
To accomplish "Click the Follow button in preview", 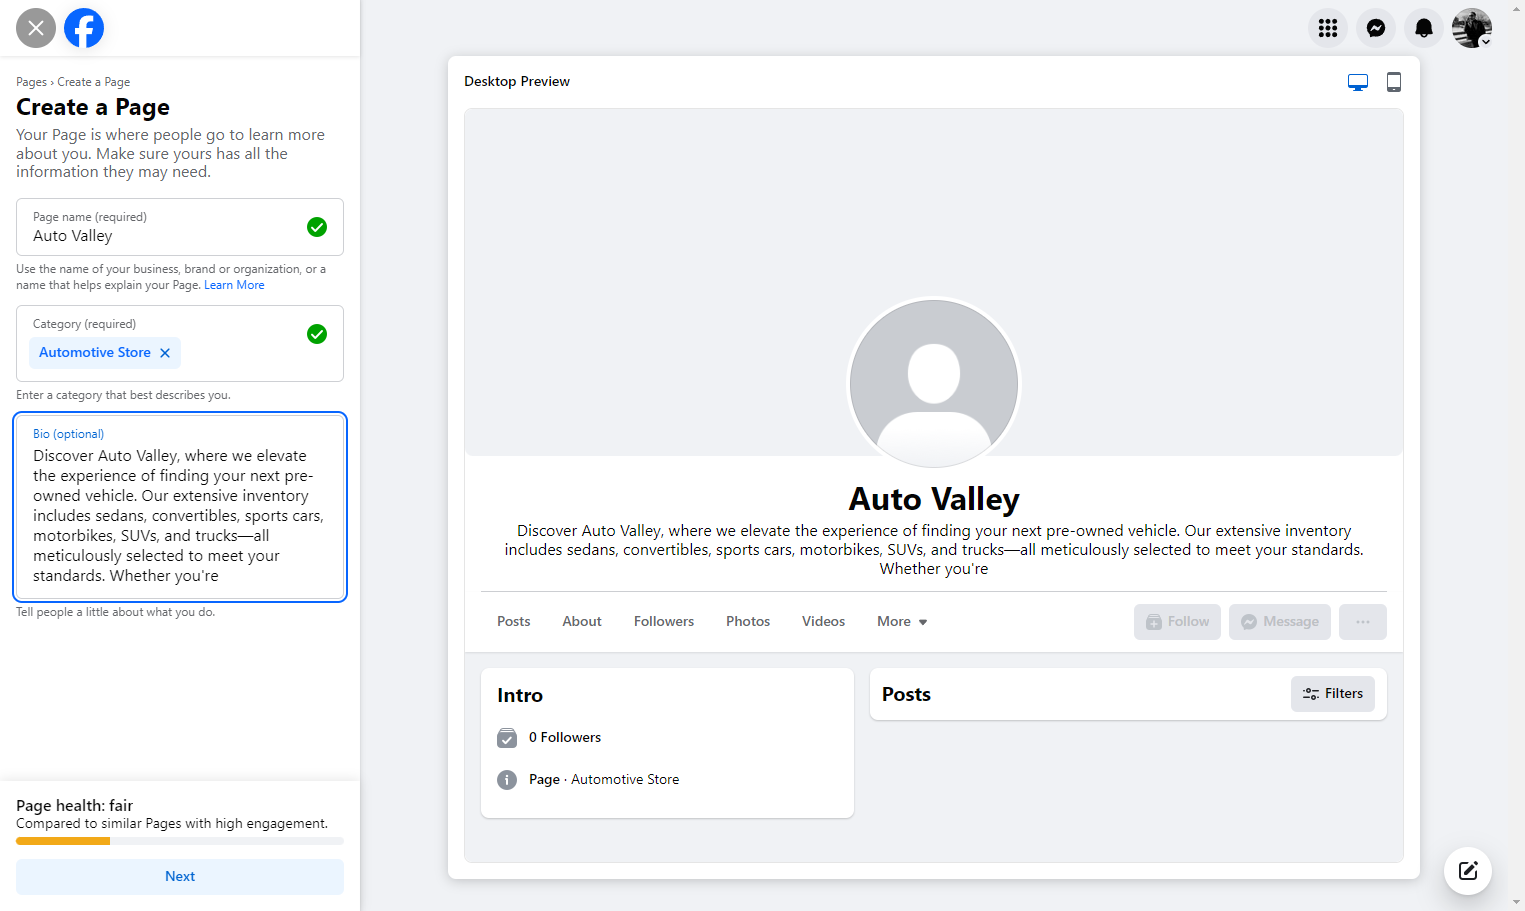I will click(x=1177, y=622).
